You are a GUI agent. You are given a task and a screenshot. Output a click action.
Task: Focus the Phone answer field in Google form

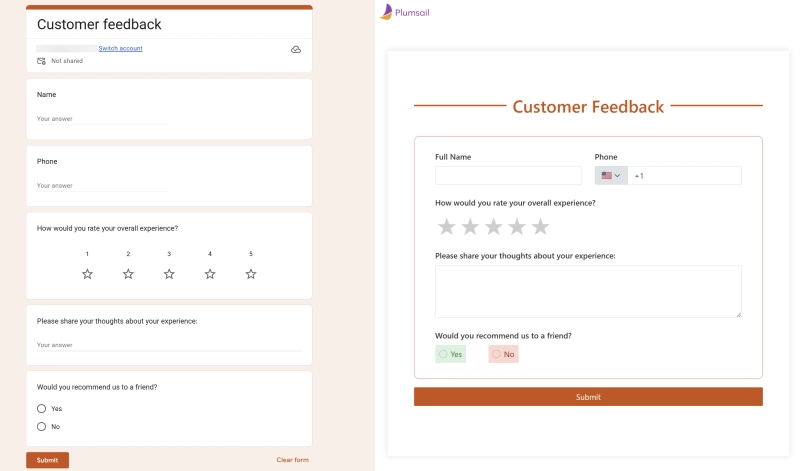103,186
